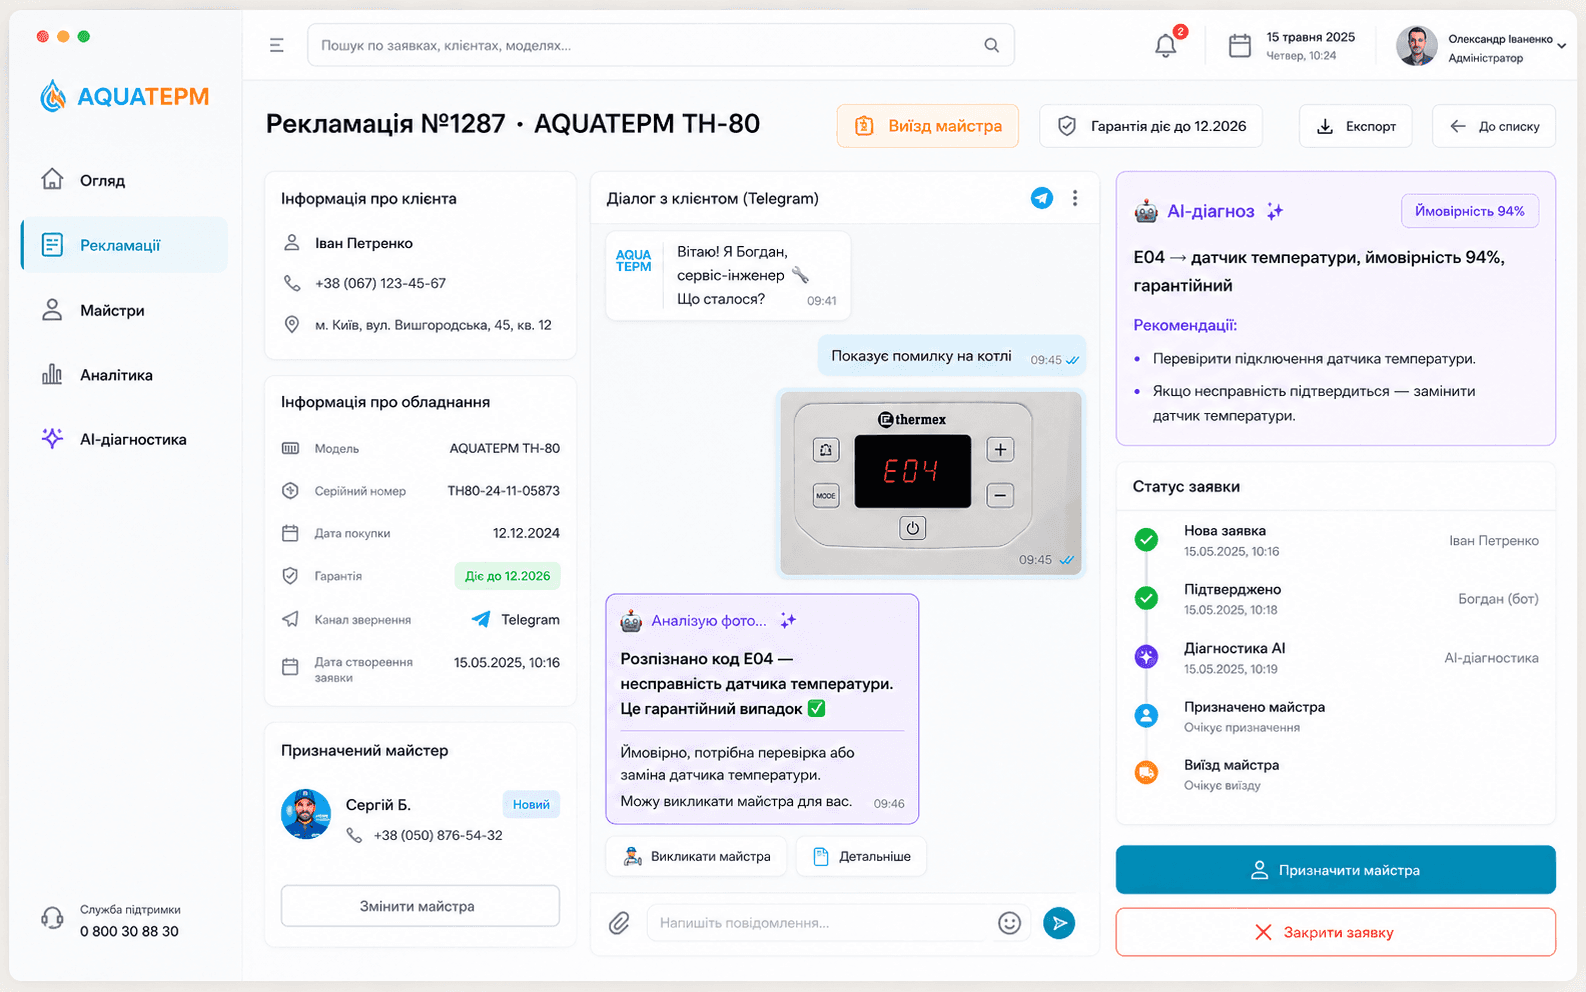Click client address Вишгородська, 45
Screen dimensions: 1586x992
pyautogui.click(x=433, y=325)
